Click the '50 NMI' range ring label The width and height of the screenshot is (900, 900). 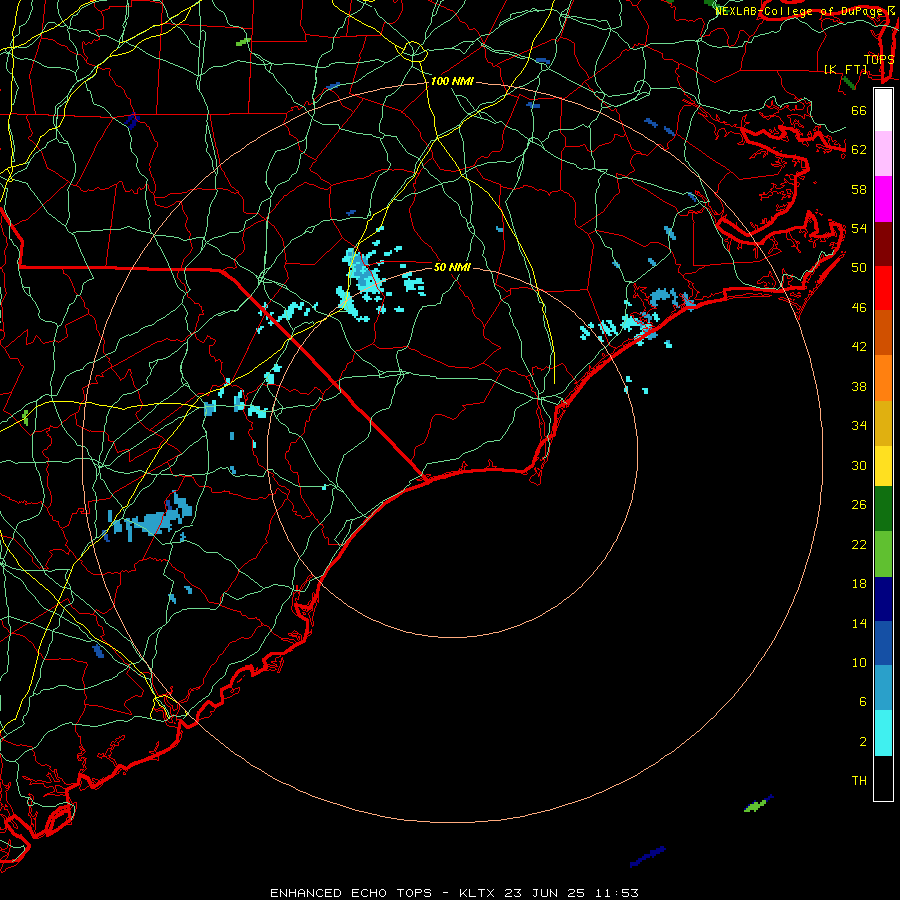[x=452, y=267]
